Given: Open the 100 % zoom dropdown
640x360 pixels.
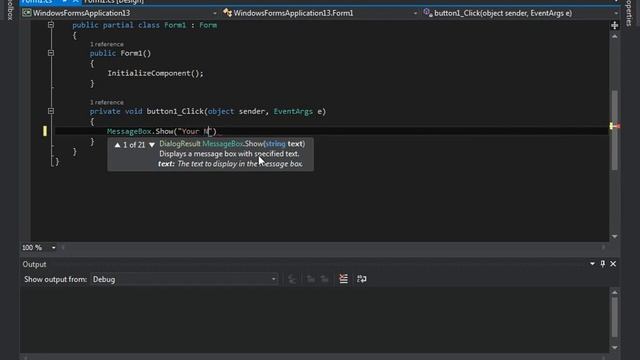Looking at the screenshot, I should coord(53,248).
